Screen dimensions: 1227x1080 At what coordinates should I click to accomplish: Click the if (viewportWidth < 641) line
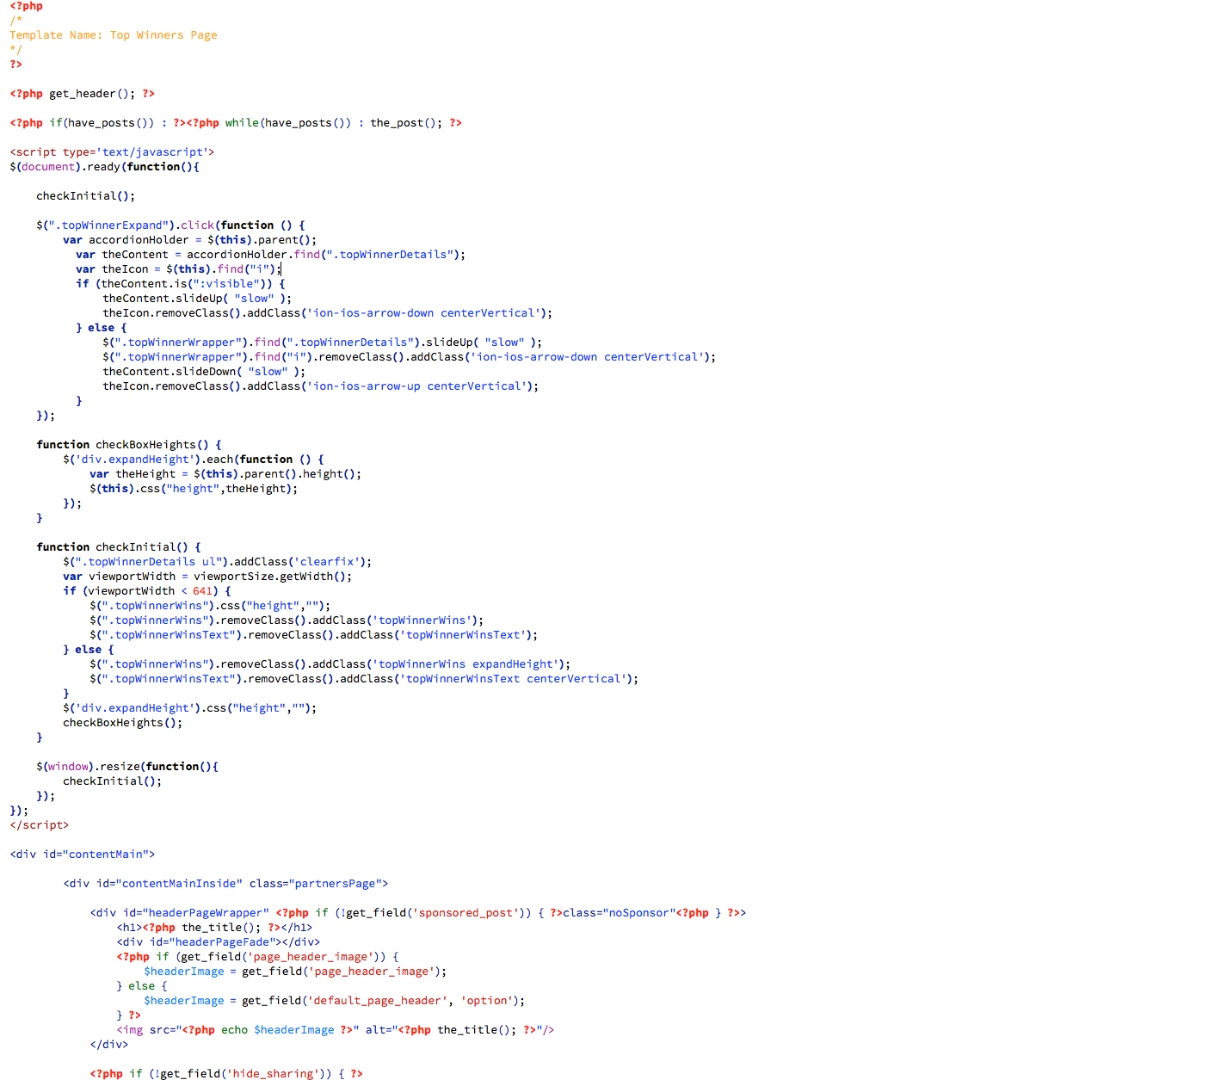tap(147, 591)
